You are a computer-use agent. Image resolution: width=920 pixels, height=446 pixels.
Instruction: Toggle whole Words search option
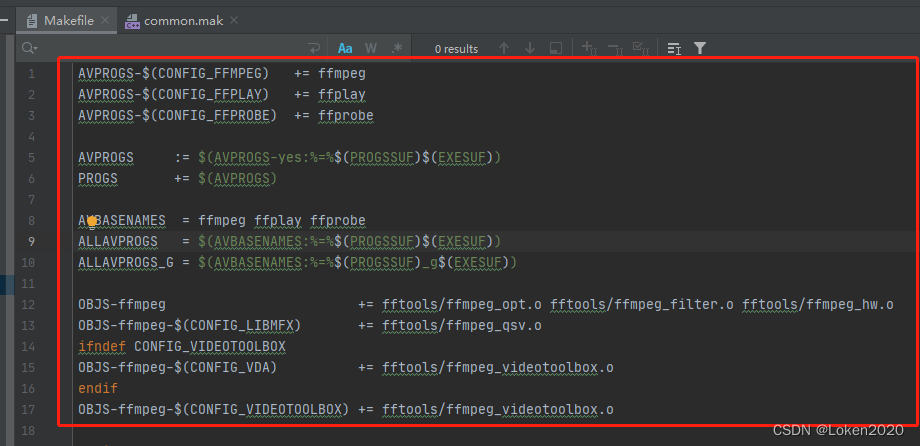click(x=371, y=49)
